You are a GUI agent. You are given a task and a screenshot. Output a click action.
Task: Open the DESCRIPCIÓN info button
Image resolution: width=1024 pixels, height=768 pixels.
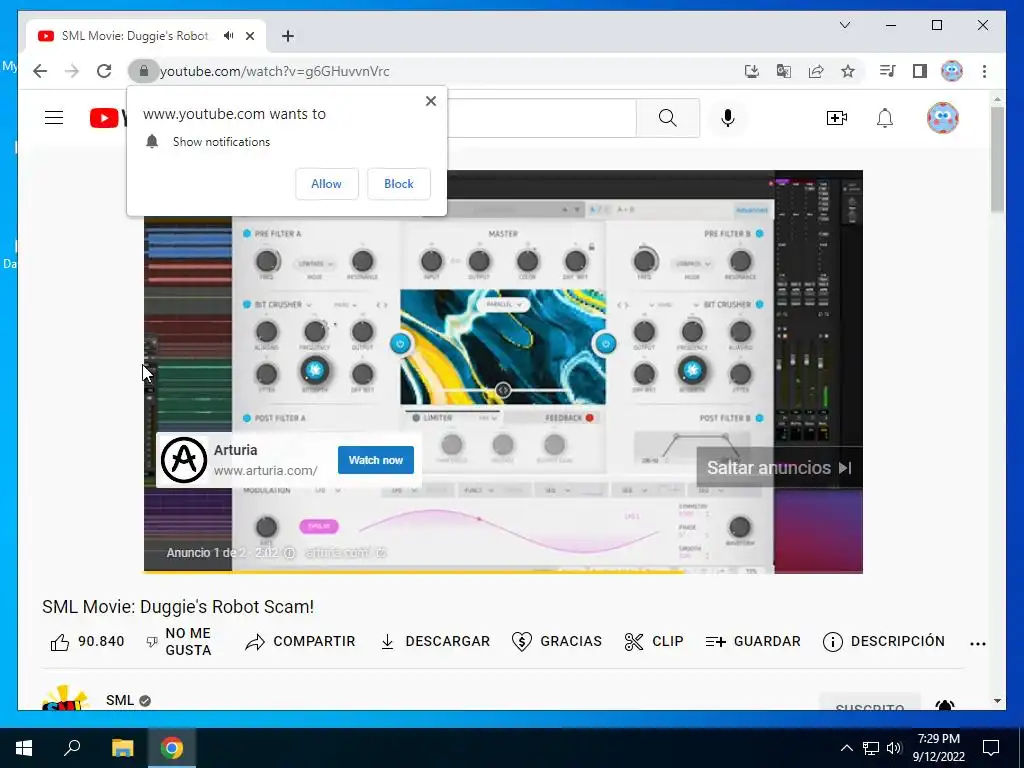tap(884, 642)
